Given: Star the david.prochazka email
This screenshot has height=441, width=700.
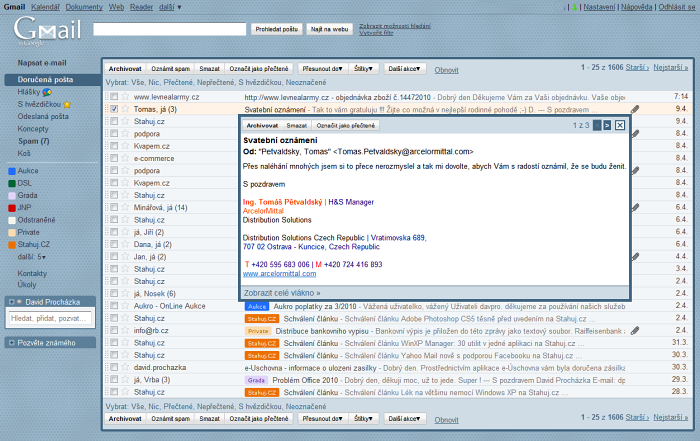Looking at the screenshot, I should coord(125,367).
